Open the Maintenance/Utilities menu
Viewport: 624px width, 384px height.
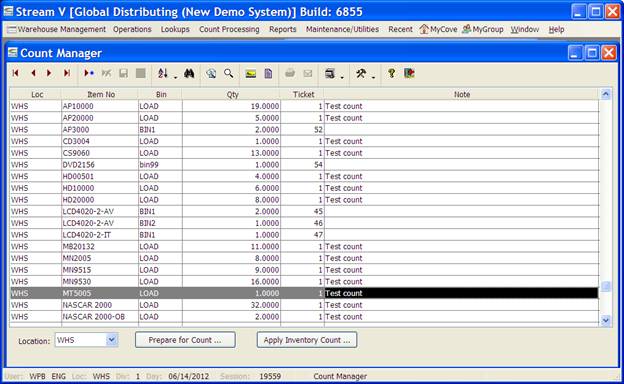click(342, 29)
